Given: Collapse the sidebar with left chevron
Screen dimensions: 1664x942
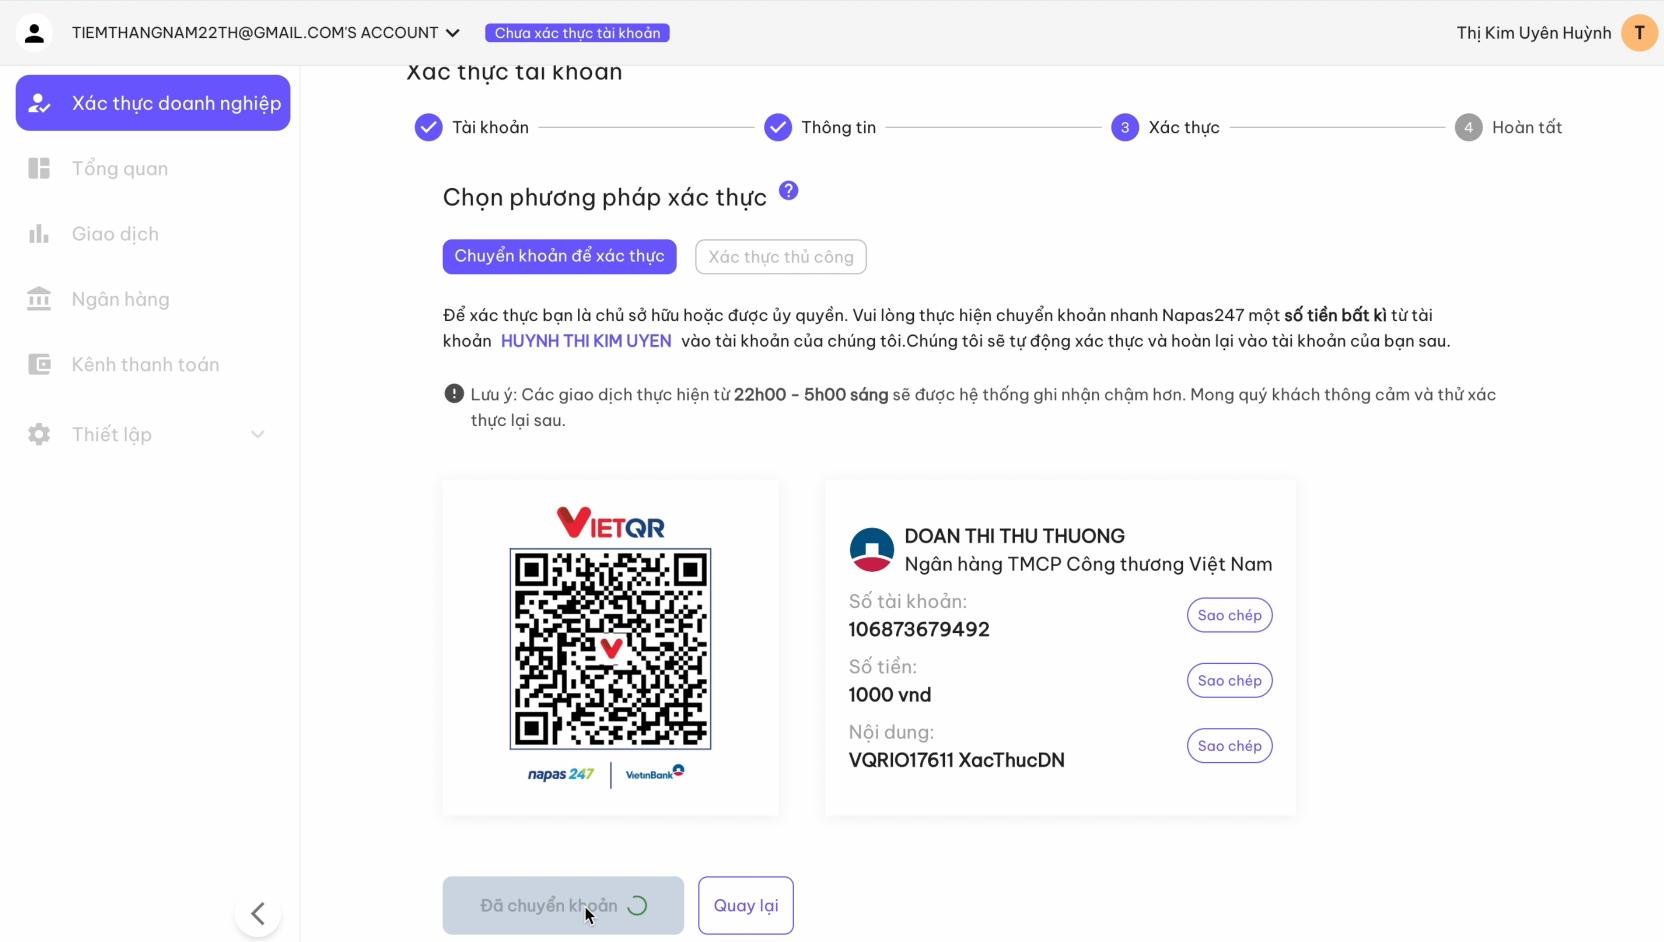Looking at the screenshot, I should coord(258,913).
